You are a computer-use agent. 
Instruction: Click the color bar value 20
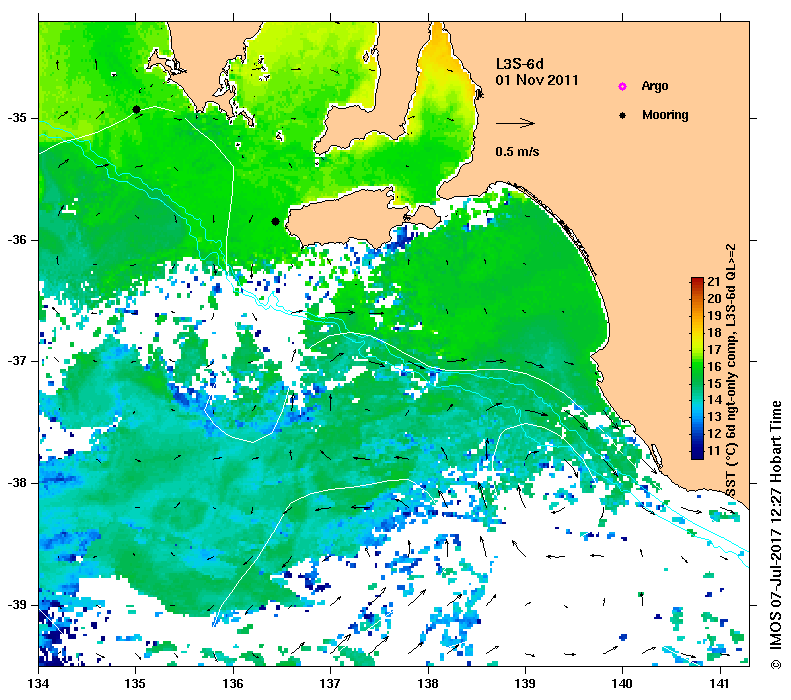714,299
